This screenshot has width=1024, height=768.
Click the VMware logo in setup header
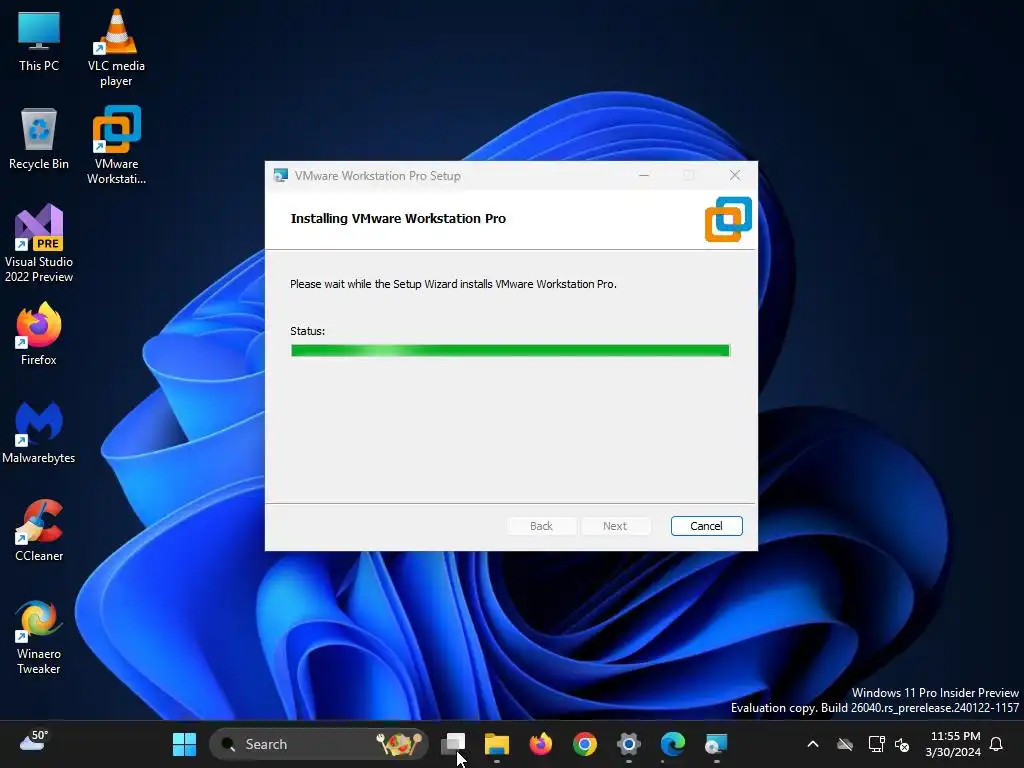tap(728, 219)
